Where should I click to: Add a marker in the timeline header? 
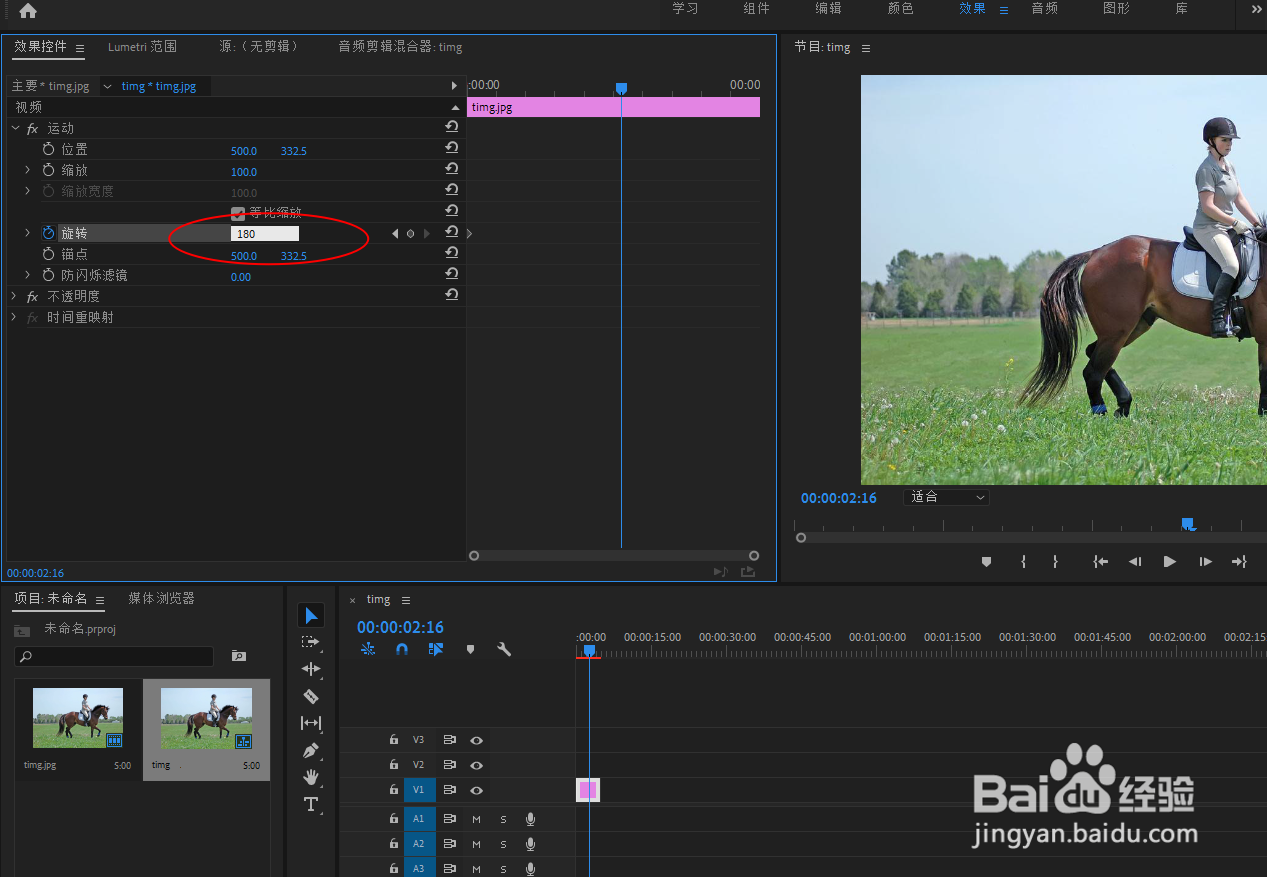(470, 649)
